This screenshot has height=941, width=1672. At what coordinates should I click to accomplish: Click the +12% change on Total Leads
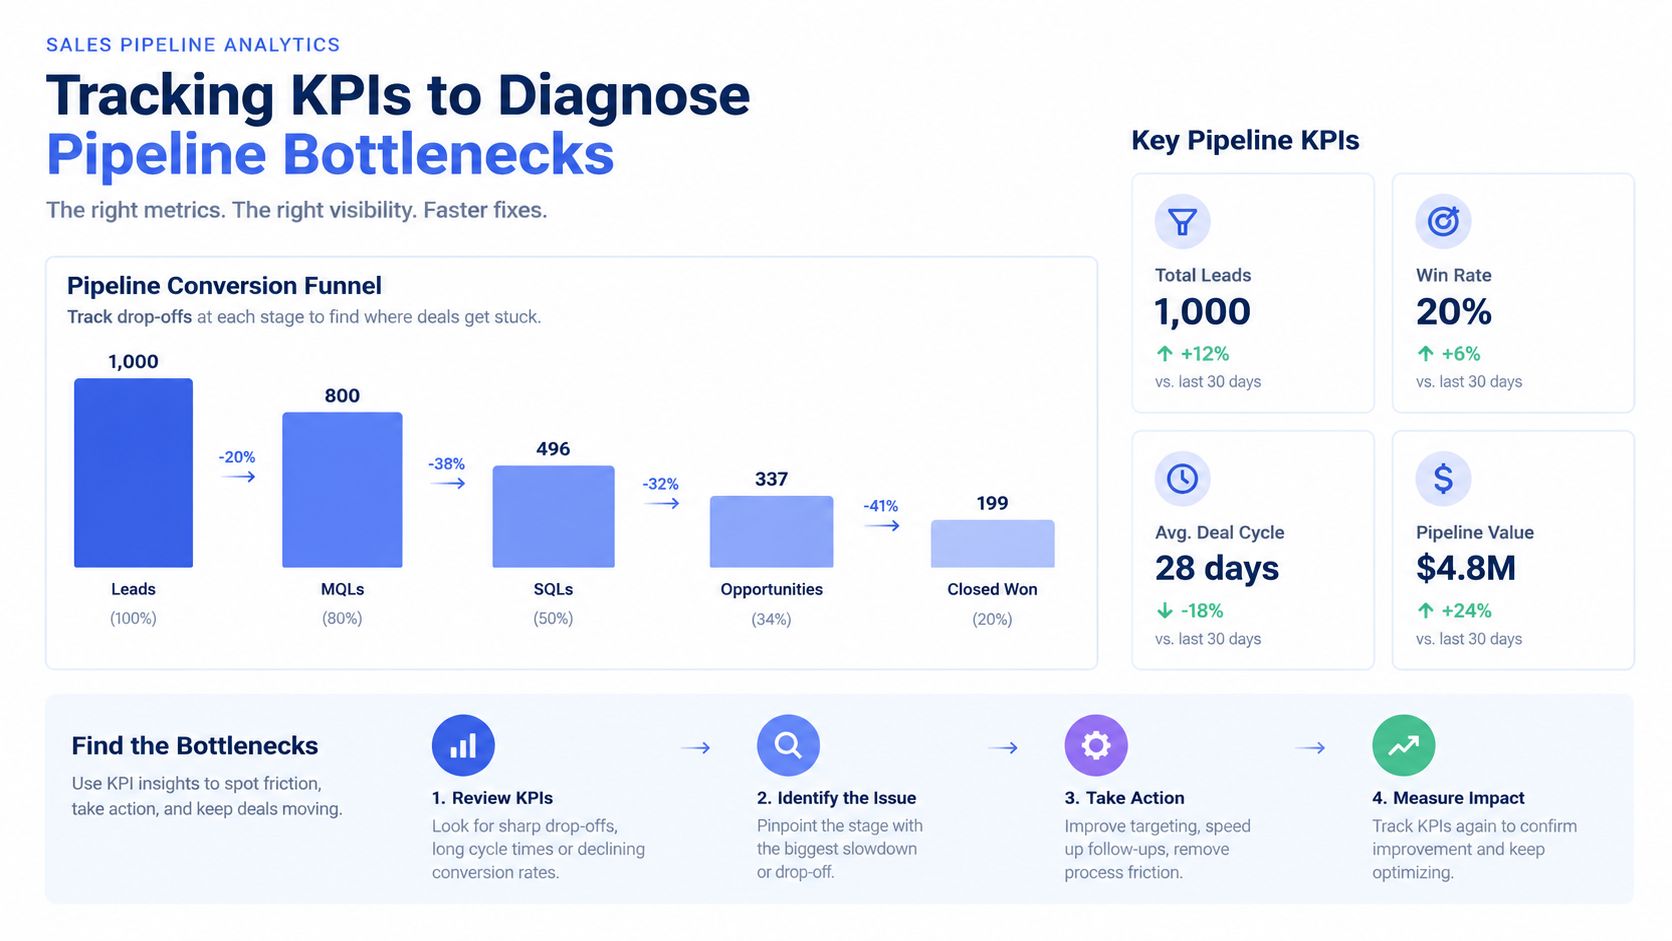click(1204, 354)
